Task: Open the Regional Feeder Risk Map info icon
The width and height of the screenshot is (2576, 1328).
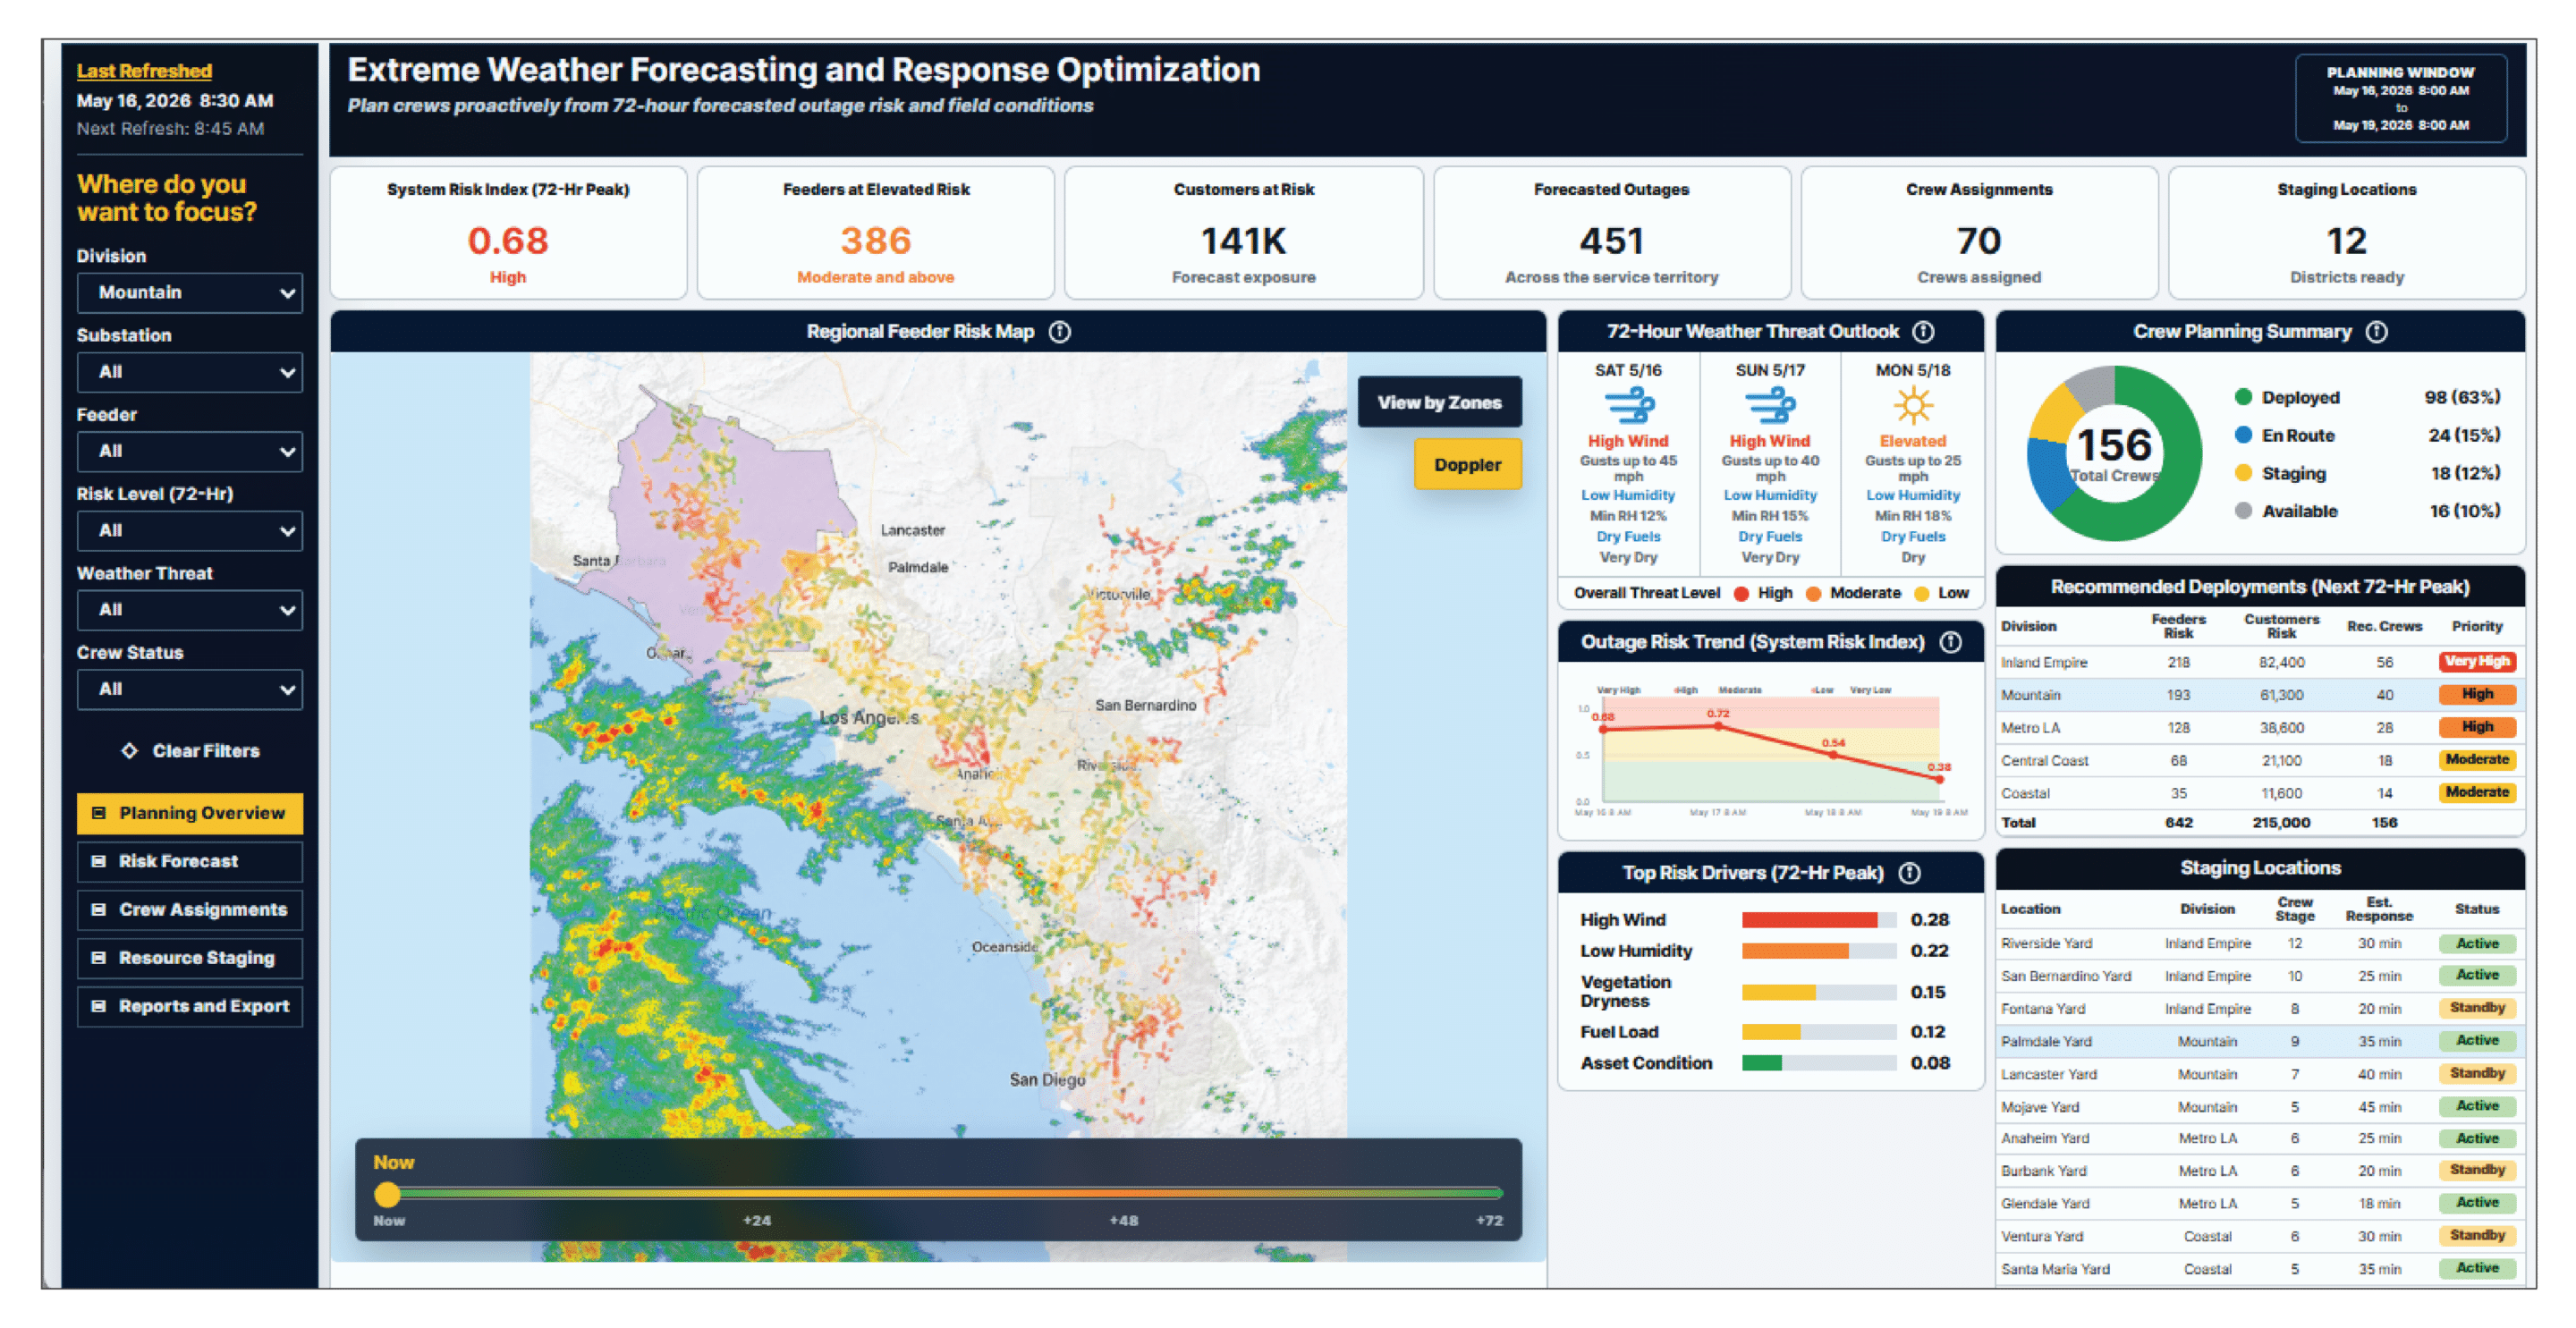Action: (x=1060, y=332)
